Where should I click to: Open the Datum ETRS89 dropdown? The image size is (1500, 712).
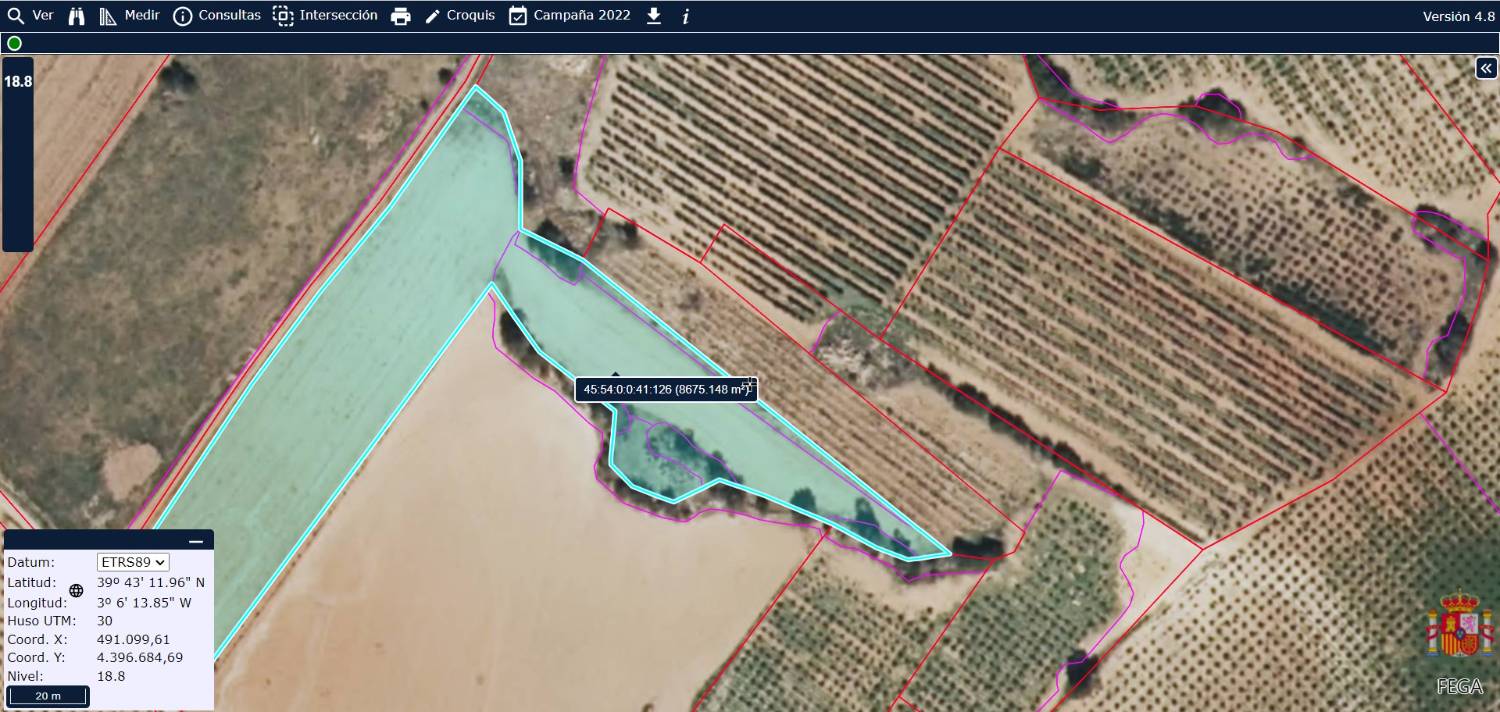[133, 562]
